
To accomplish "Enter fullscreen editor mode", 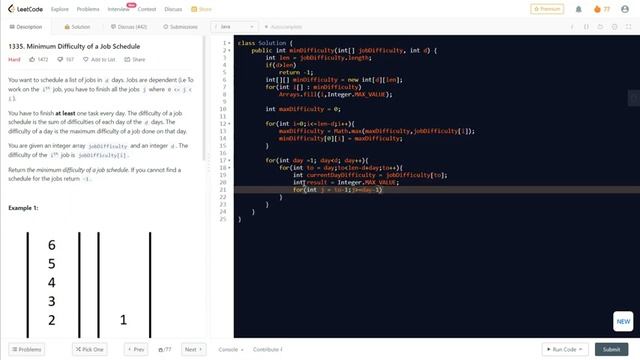I will tap(628, 27).
